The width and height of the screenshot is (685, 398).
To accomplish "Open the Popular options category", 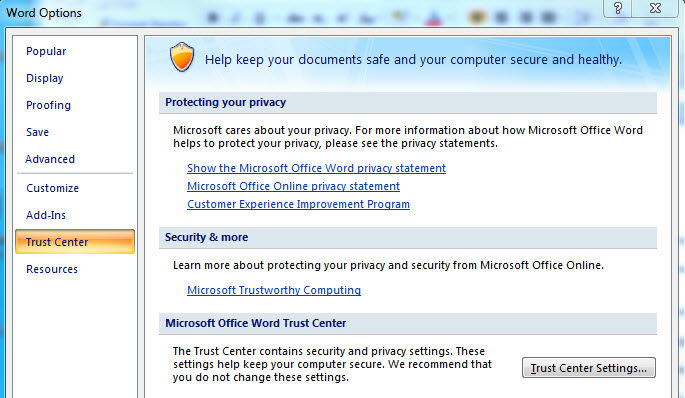I will point(46,51).
